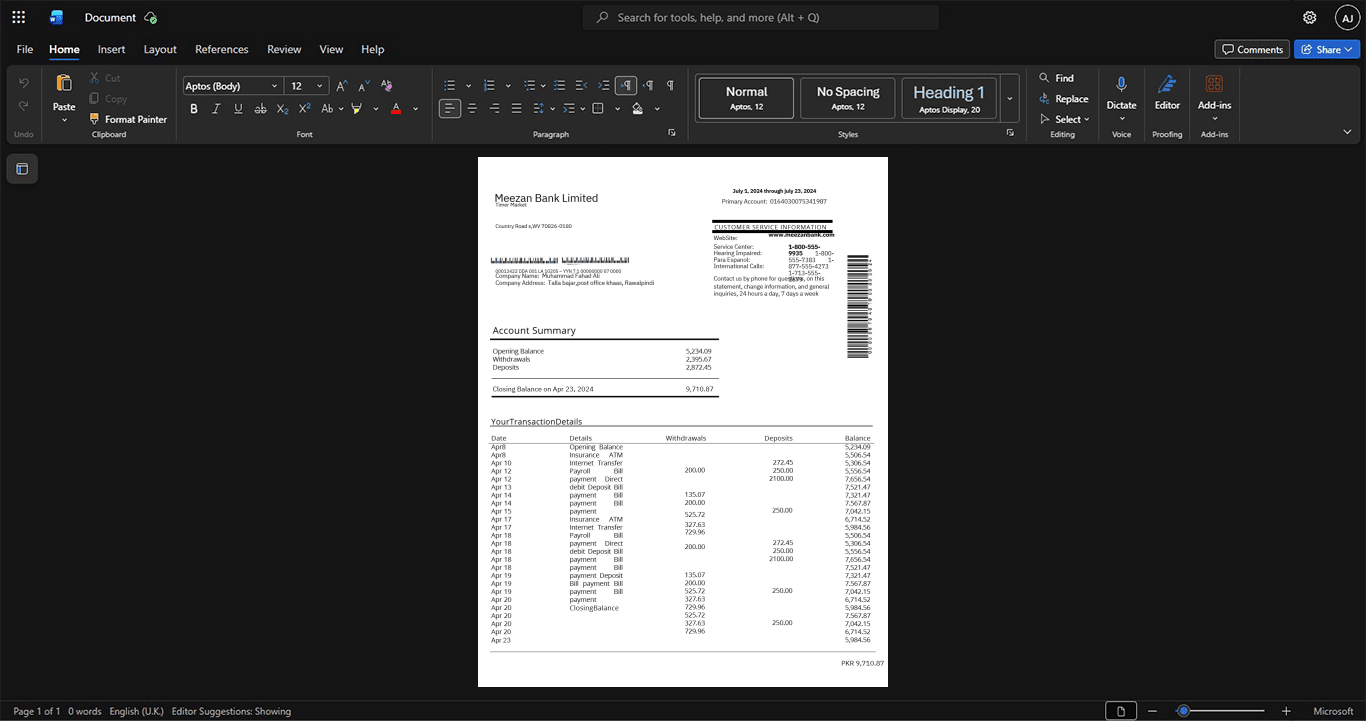Increase paragraph indent
This screenshot has width=1366, height=721.
[x=604, y=86]
